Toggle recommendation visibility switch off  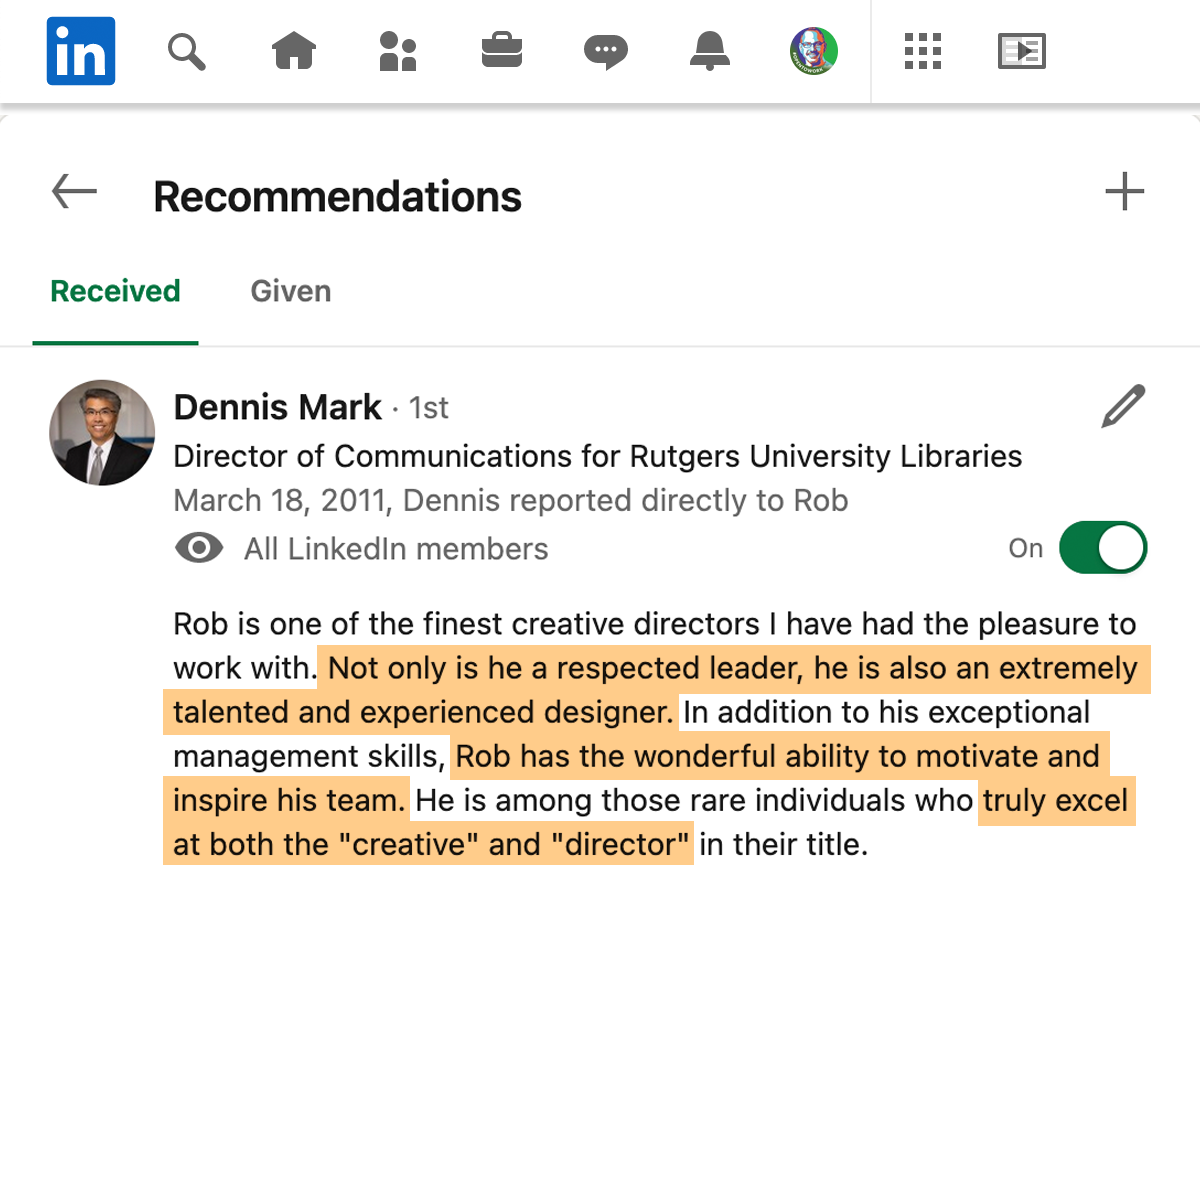[1103, 547]
